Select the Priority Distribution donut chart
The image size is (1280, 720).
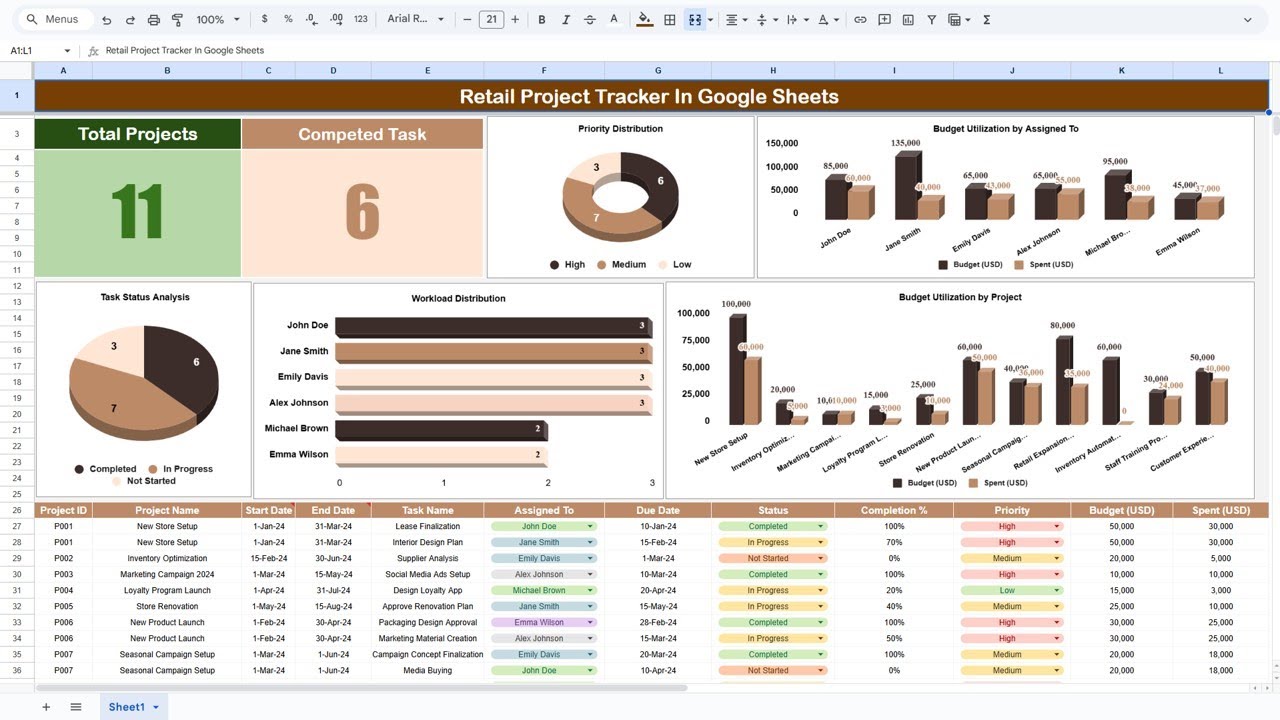[620, 197]
